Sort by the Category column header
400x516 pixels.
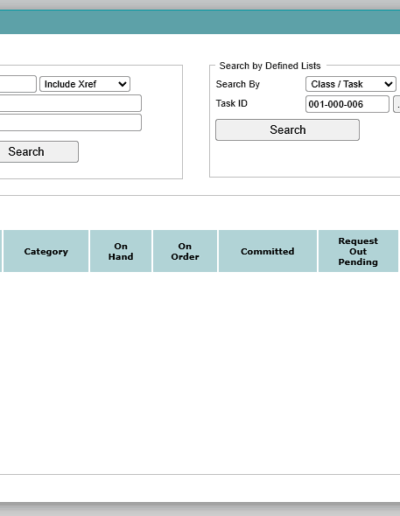(46, 251)
